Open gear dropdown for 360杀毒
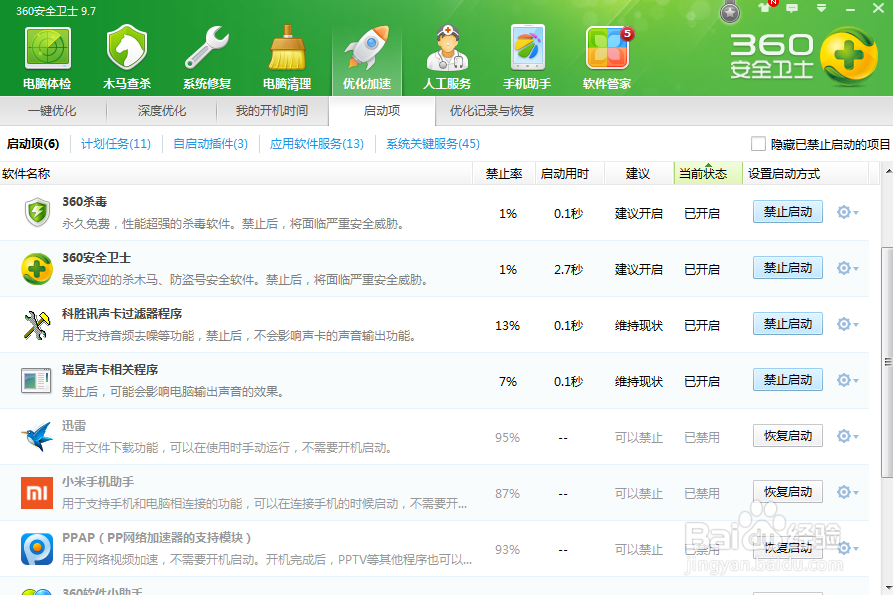Screen dimensions: 893x595 click(x=847, y=212)
